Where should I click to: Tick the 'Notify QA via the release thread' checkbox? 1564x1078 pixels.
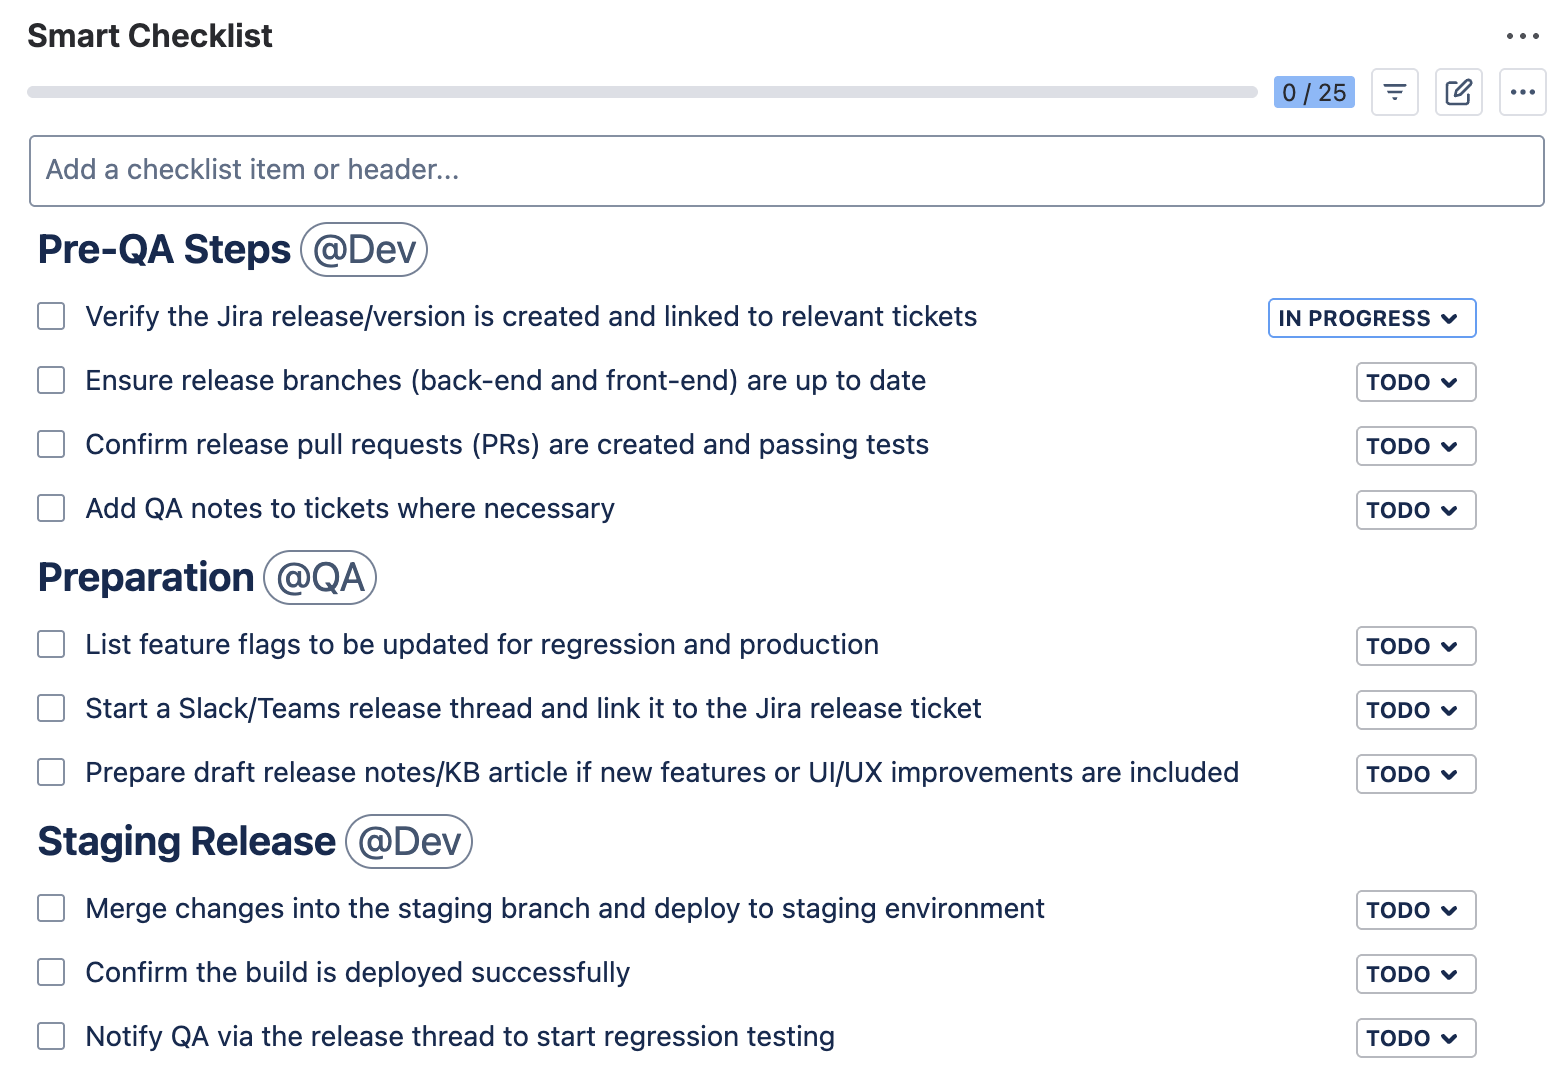(51, 1036)
